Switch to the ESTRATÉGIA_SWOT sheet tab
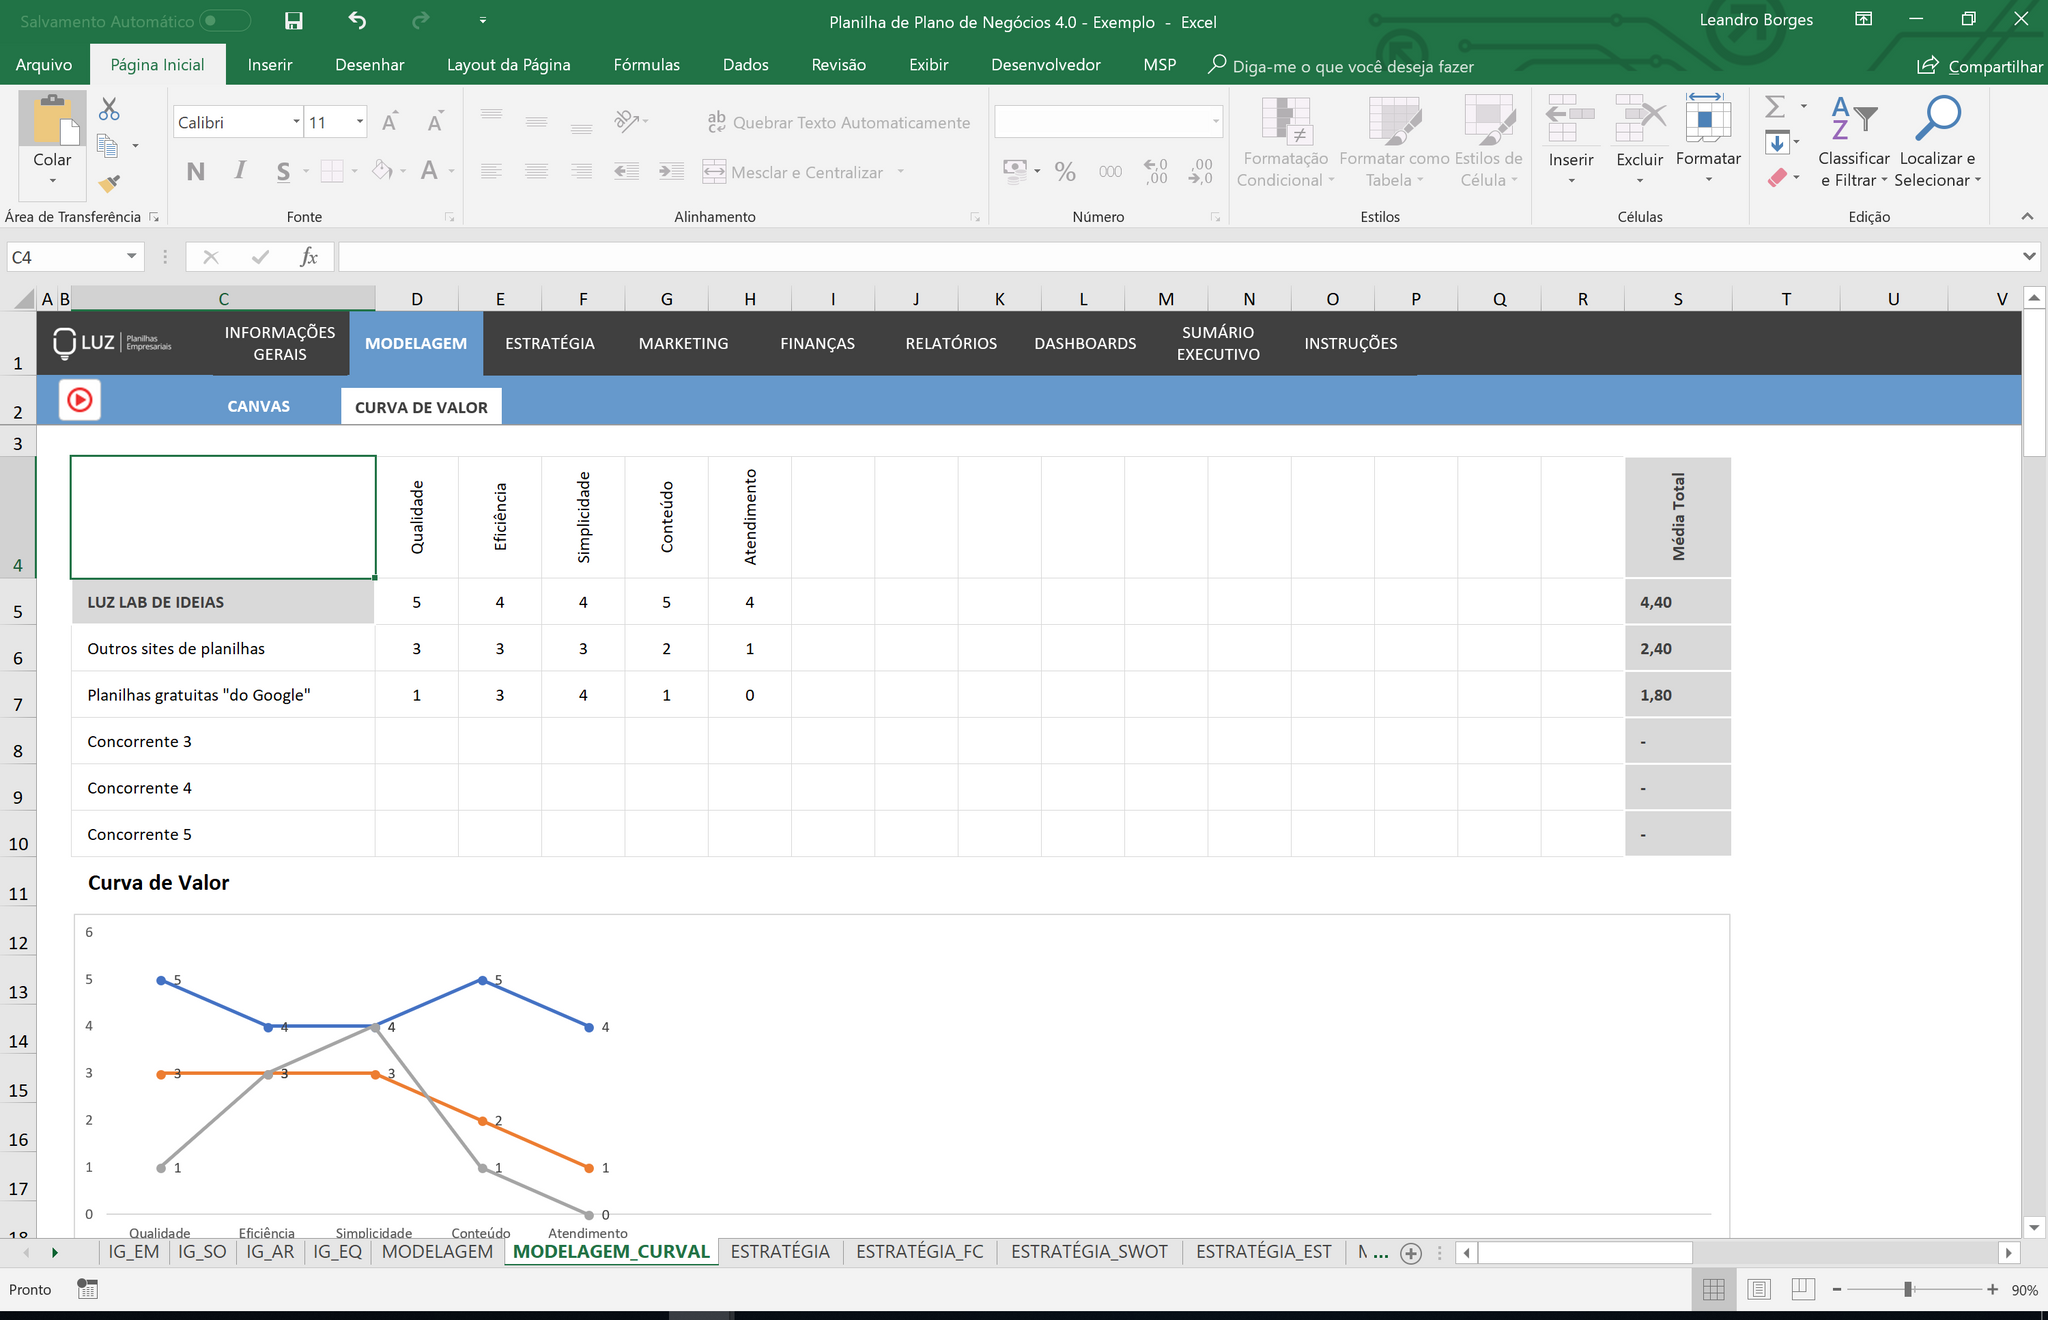2048x1320 pixels. click(x=1089, y=1252)
